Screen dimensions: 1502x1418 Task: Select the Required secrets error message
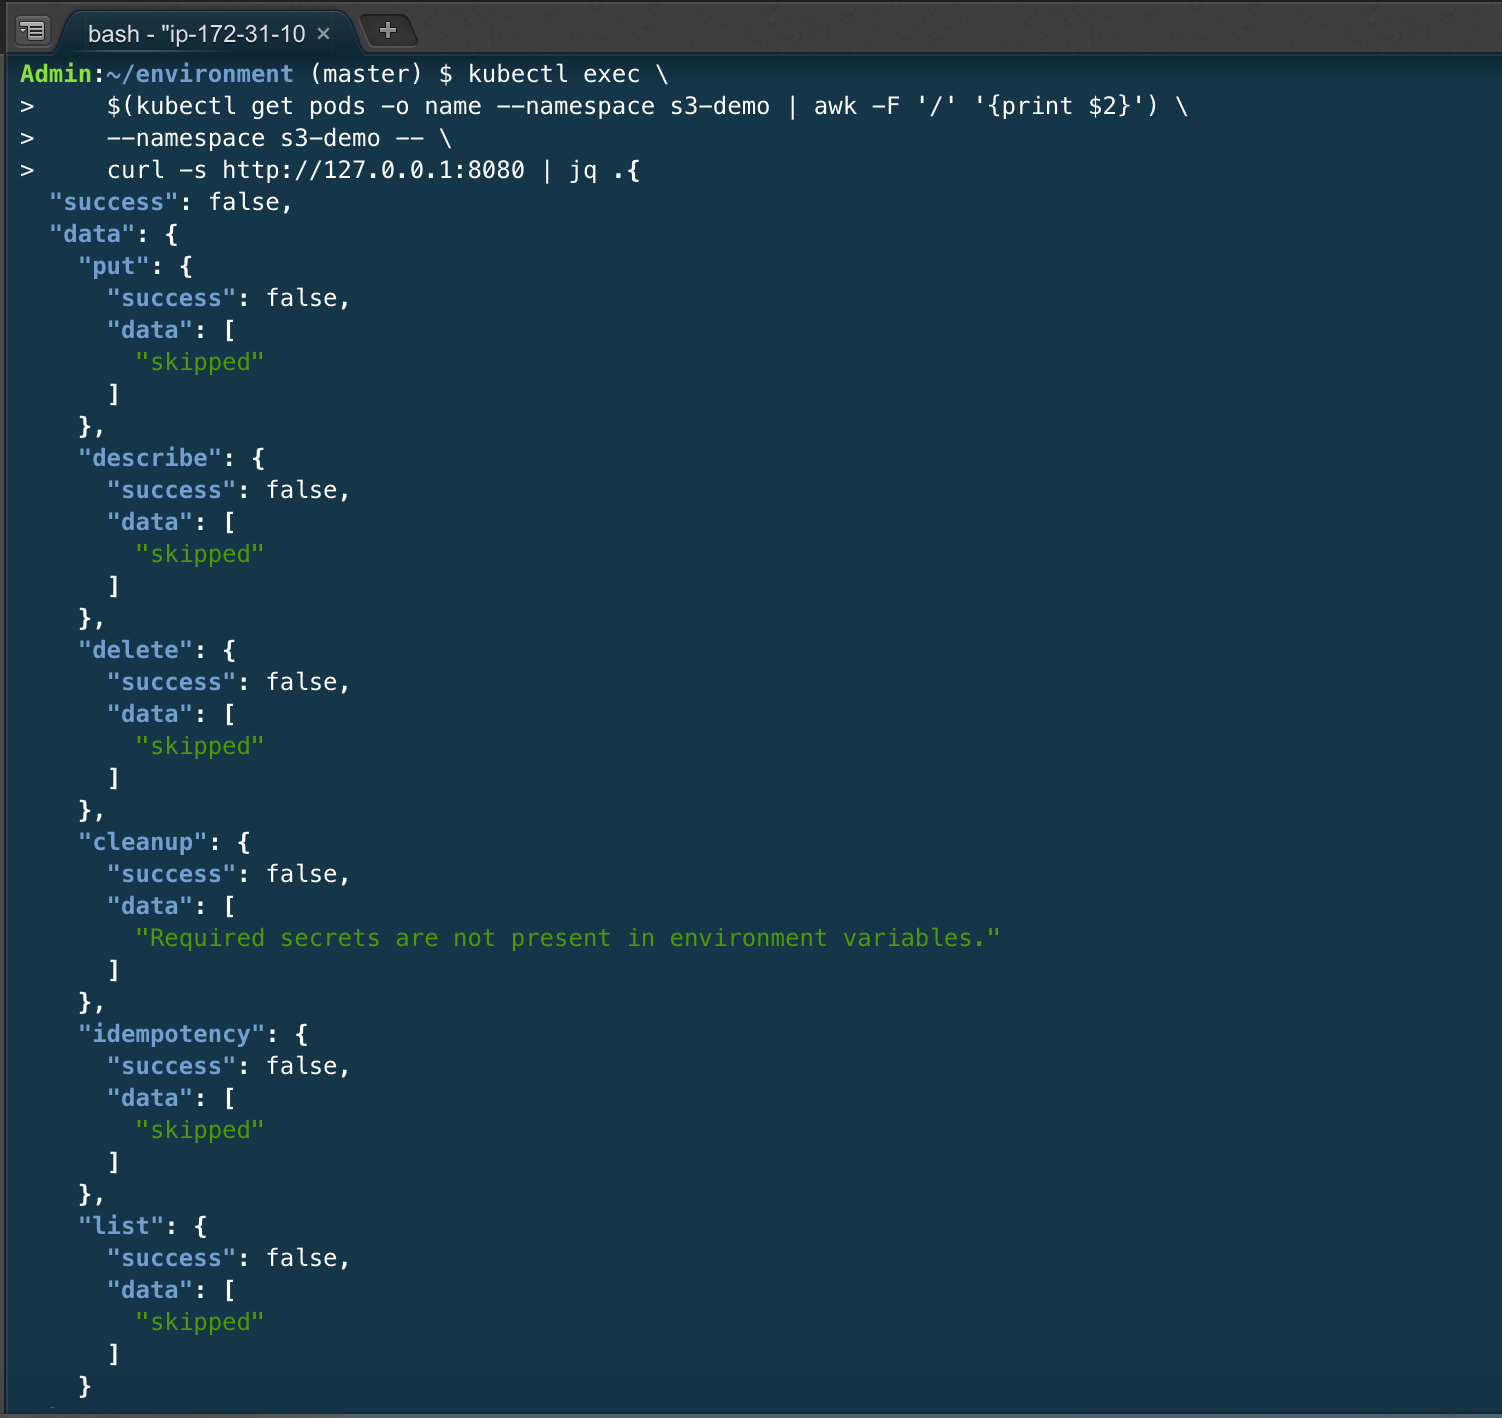pyautogui.click(x=568, y=937)
